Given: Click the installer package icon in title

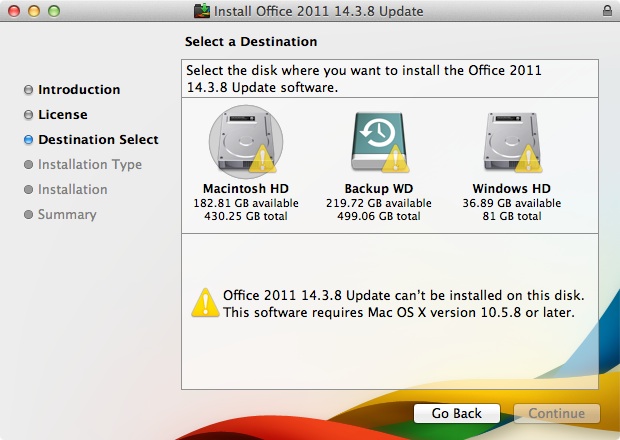Looking at the screenshot, I should tap(202, 11).
